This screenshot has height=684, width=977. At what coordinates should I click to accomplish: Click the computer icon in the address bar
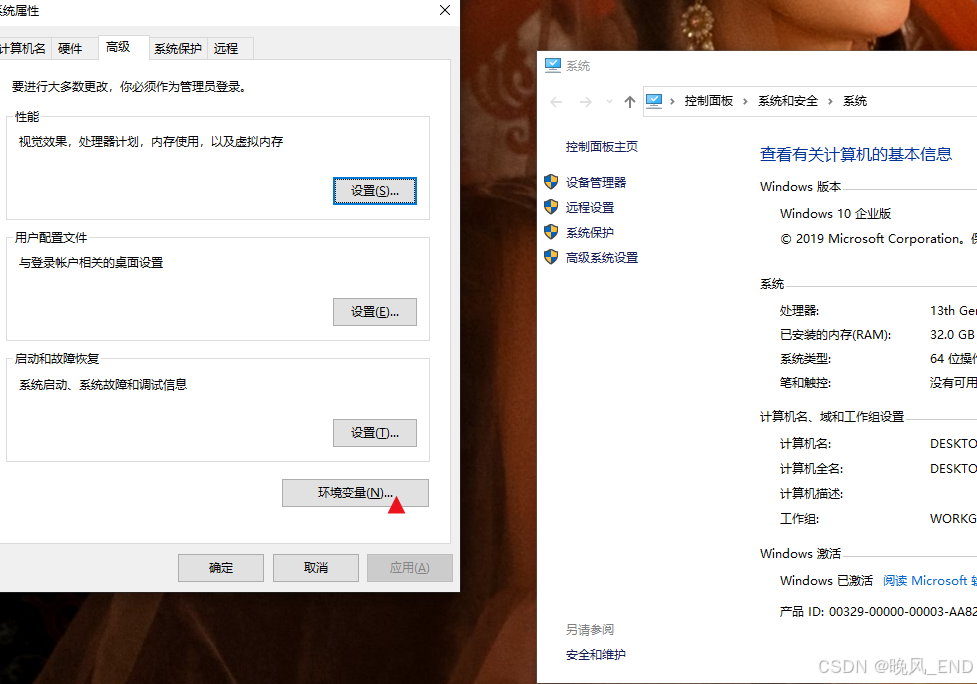[654, 101]
